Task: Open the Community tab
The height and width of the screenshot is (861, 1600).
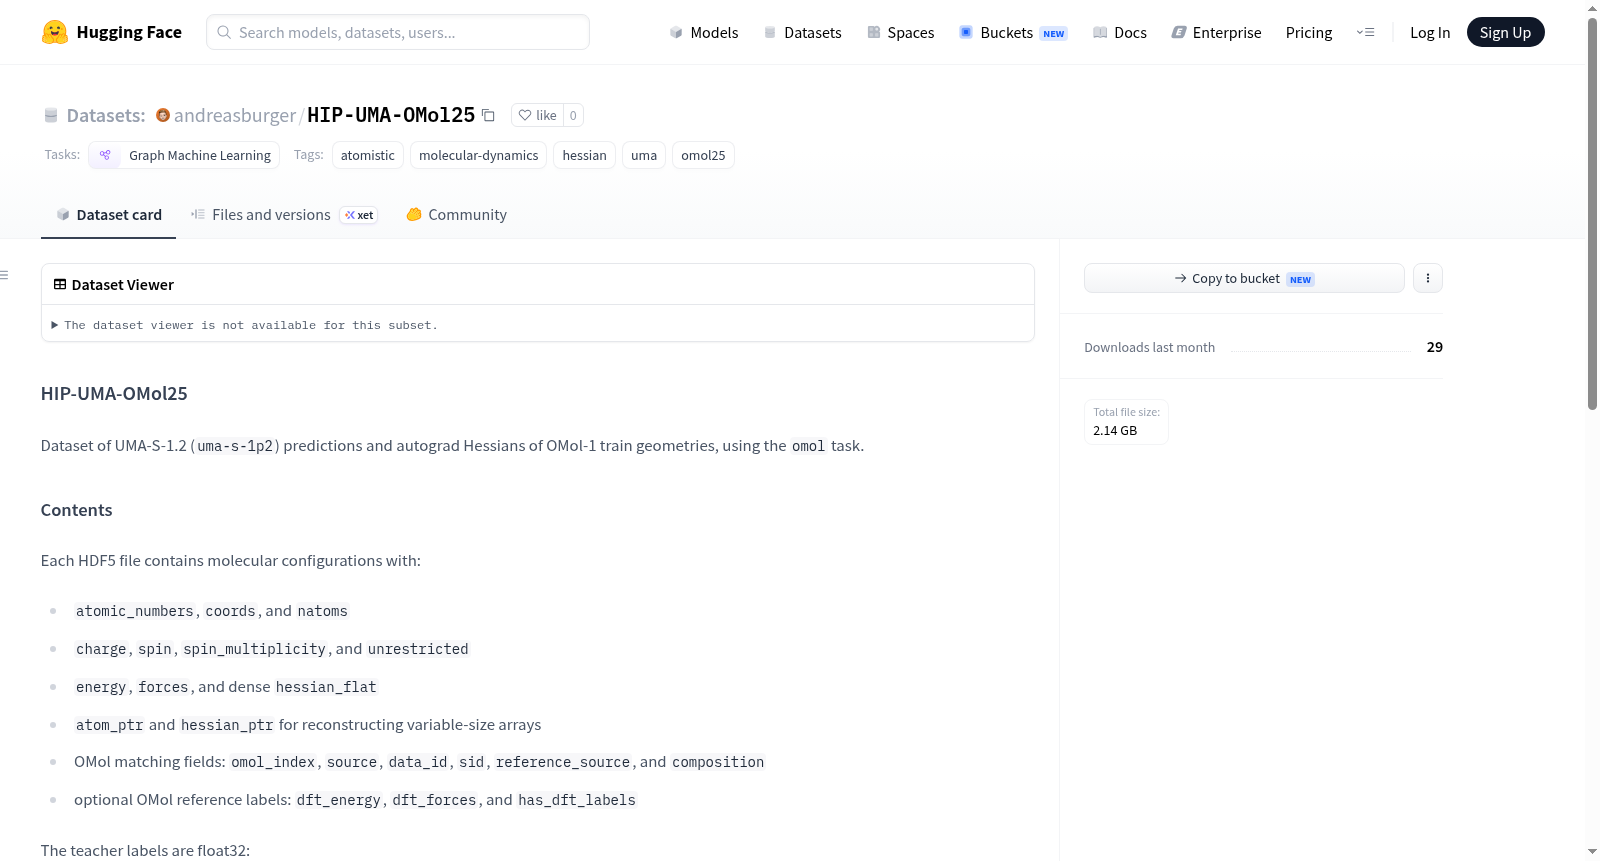Action: point(457,215)
